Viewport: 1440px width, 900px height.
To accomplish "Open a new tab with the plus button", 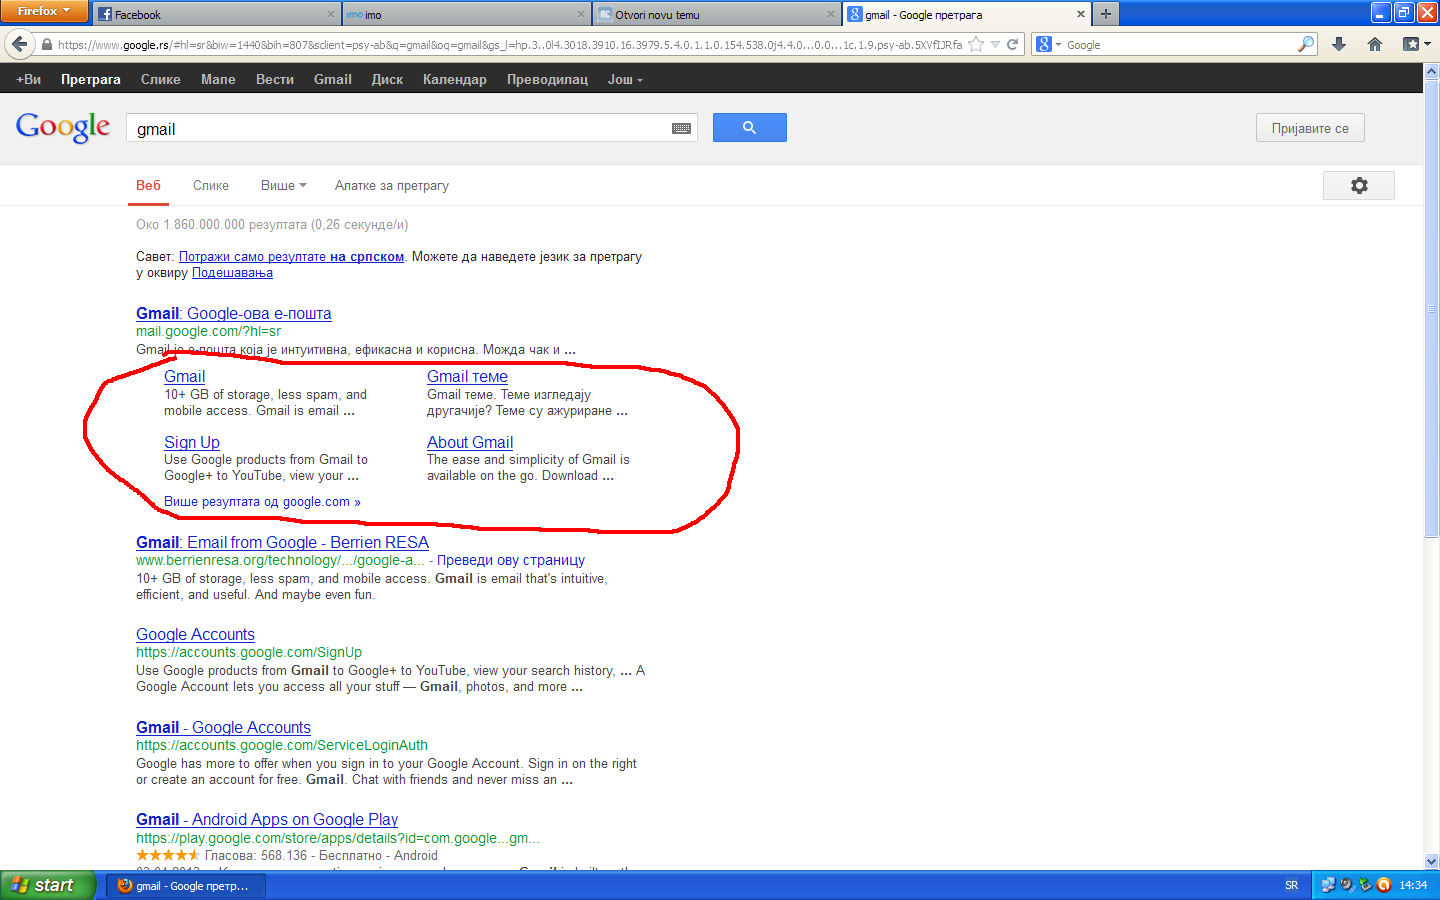I will point(1106,14).
